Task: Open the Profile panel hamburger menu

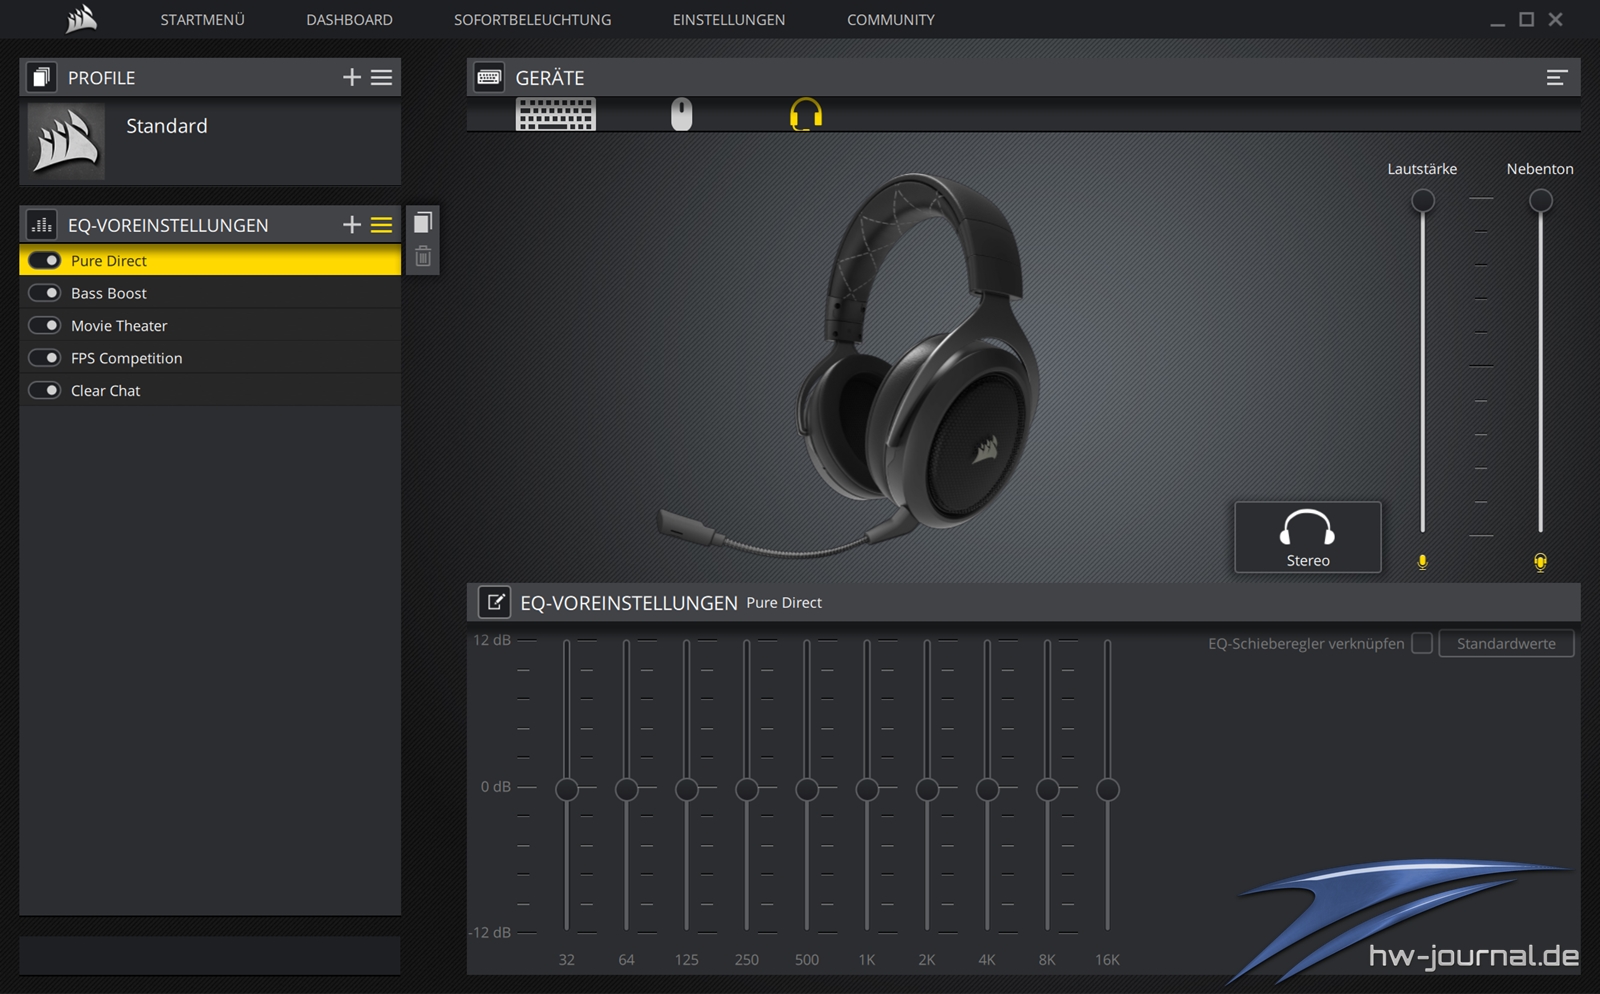Action: click(382, 77)
